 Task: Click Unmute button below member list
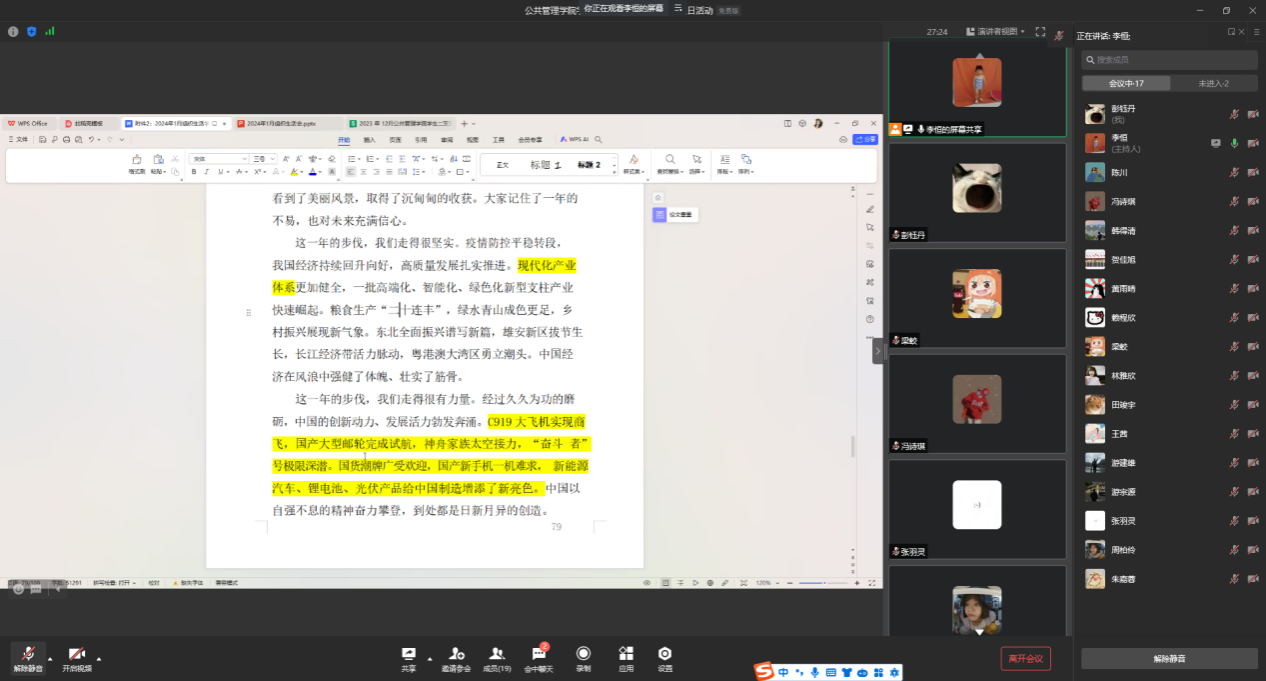click(x=1169, y=659)
